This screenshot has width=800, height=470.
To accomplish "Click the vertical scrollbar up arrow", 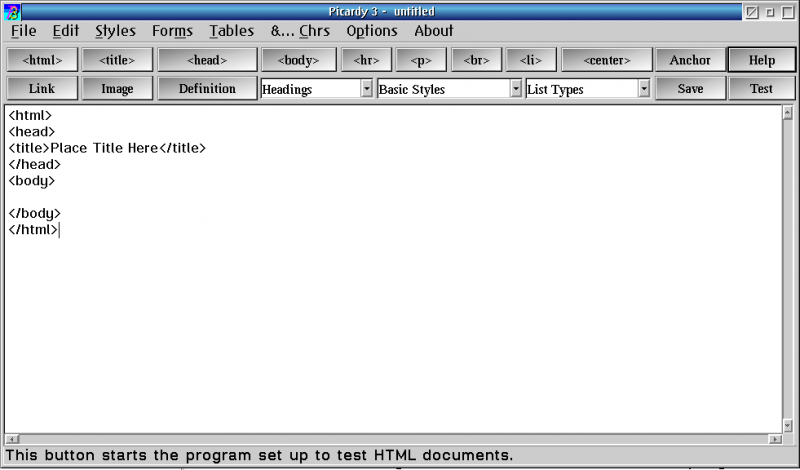I will click(788, 112).
